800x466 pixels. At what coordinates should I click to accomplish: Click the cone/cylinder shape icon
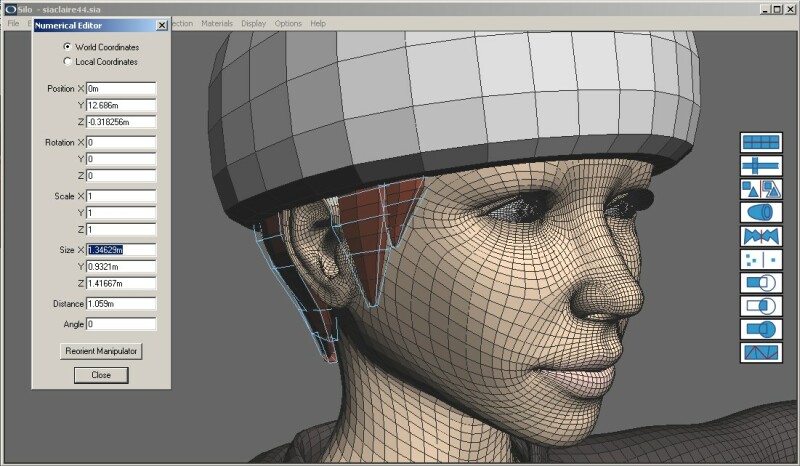(x=760, y=213)
